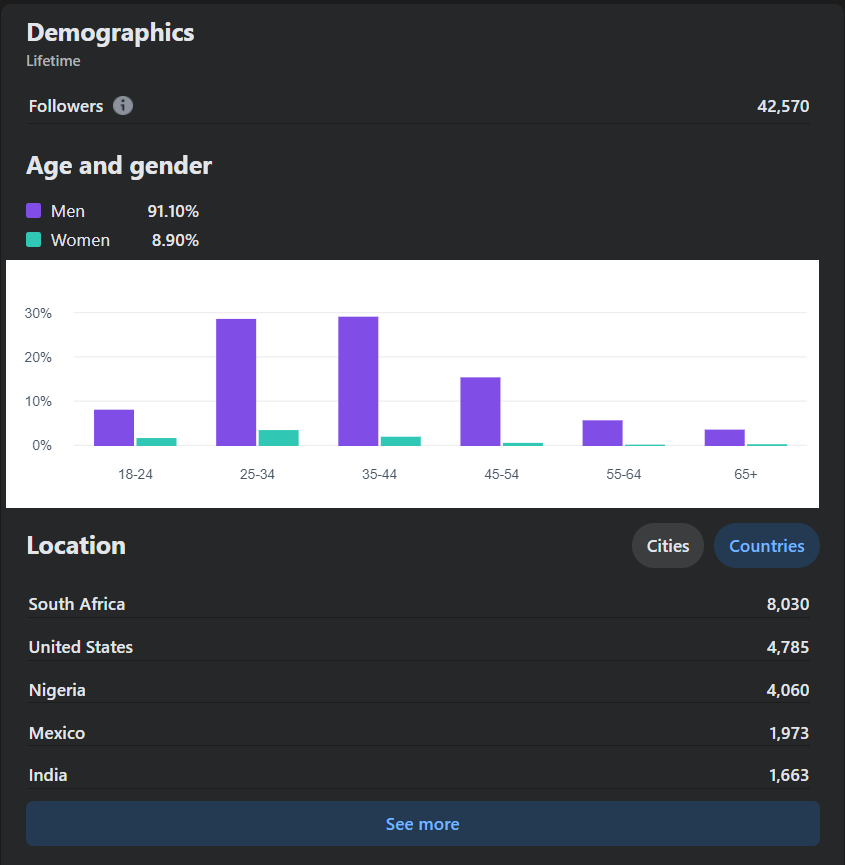The height and width of the screenshot is (865, 845).
Task: Click the men's bar for 25-34
Action: coord(236,382)
